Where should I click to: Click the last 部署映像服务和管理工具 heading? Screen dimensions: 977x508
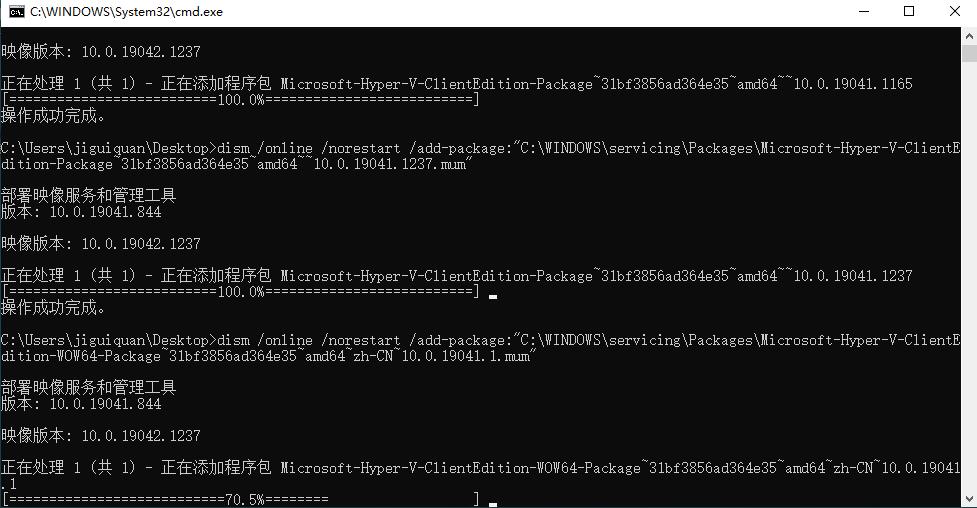coord(88,387)
